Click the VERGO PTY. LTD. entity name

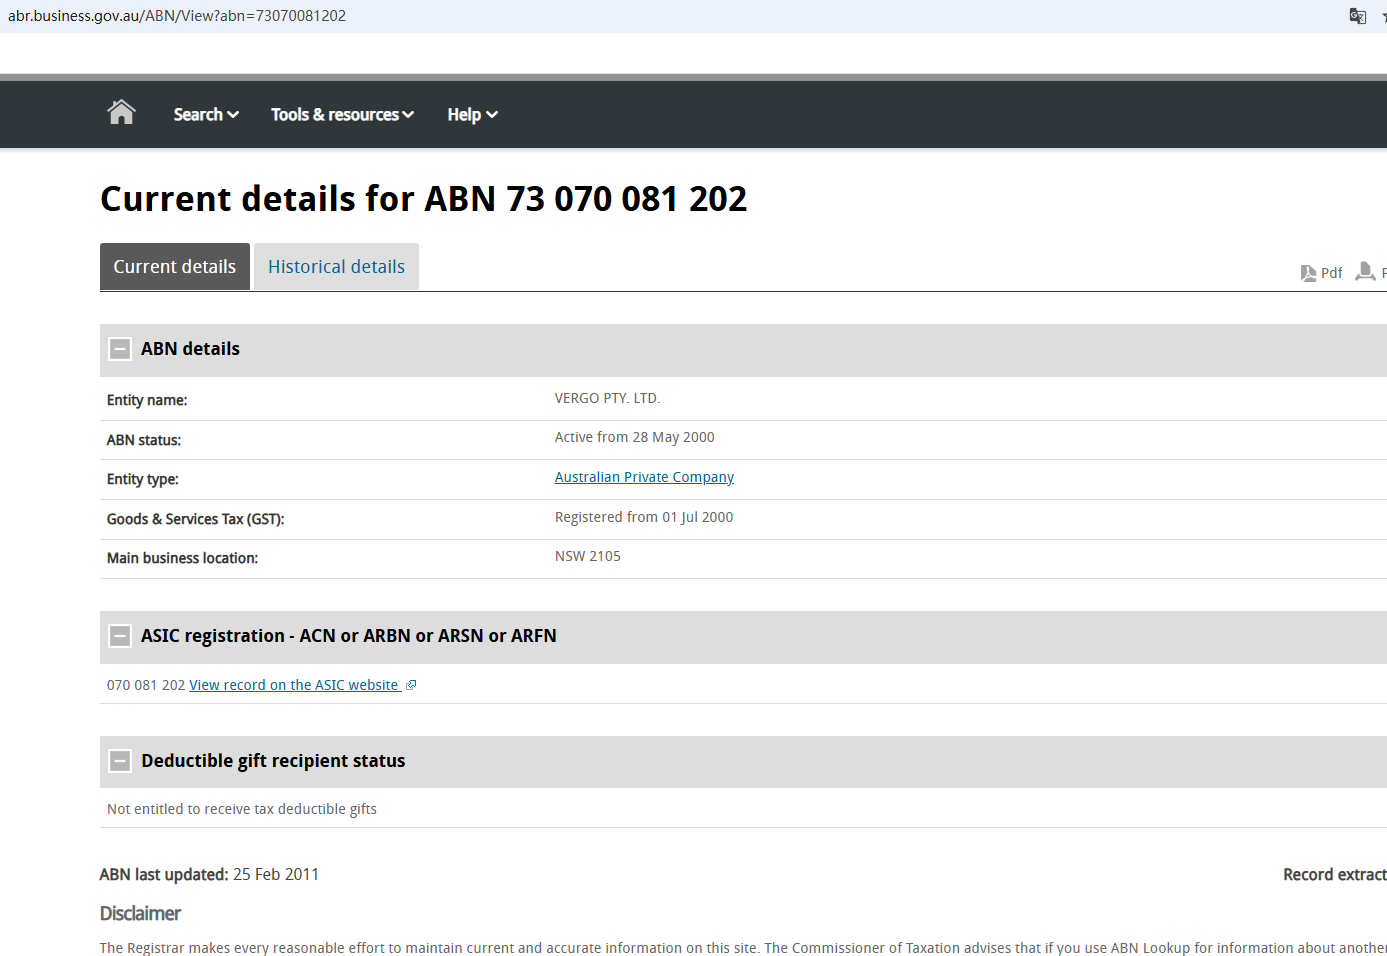pos(607,398)
